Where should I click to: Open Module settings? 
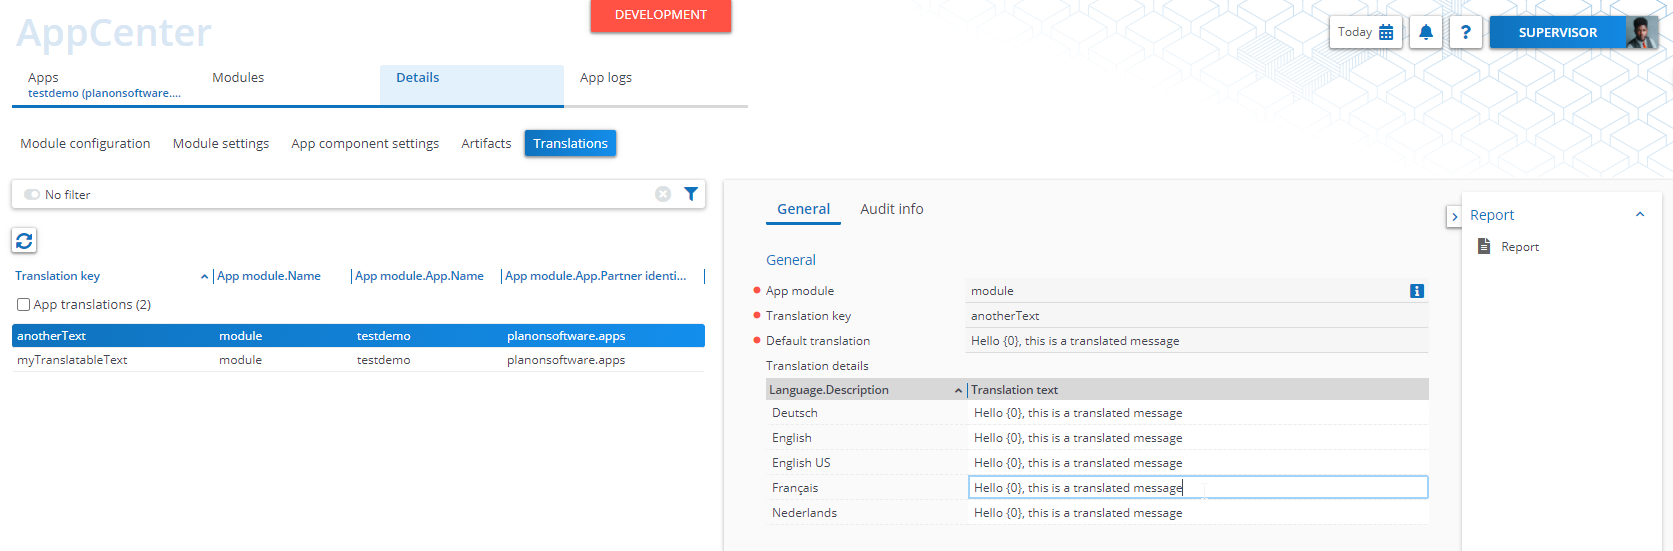pos(221,144)
